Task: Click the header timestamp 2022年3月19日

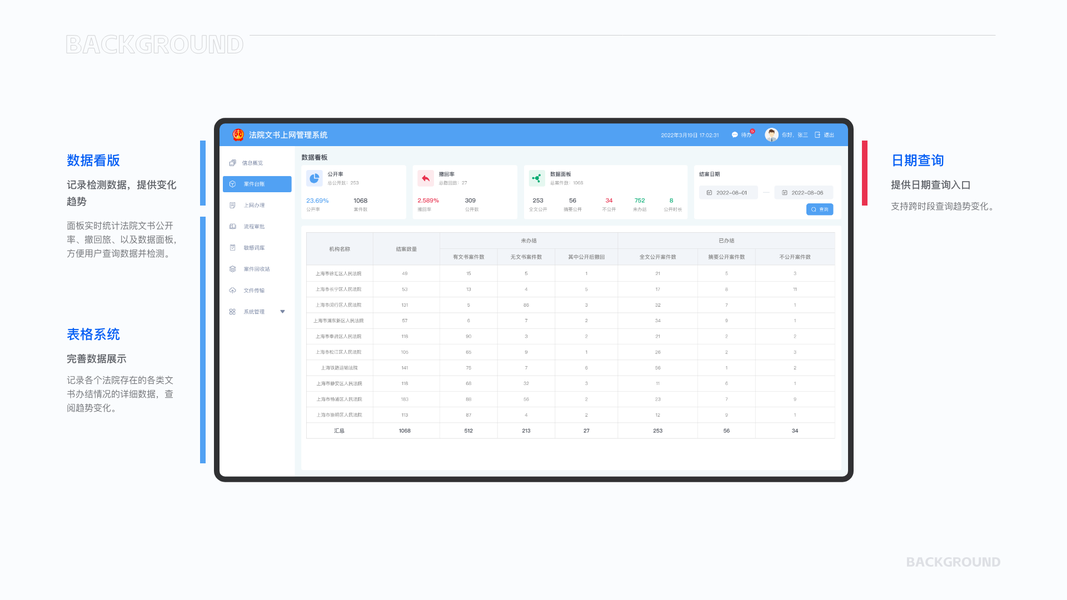Action: point(689,135)
